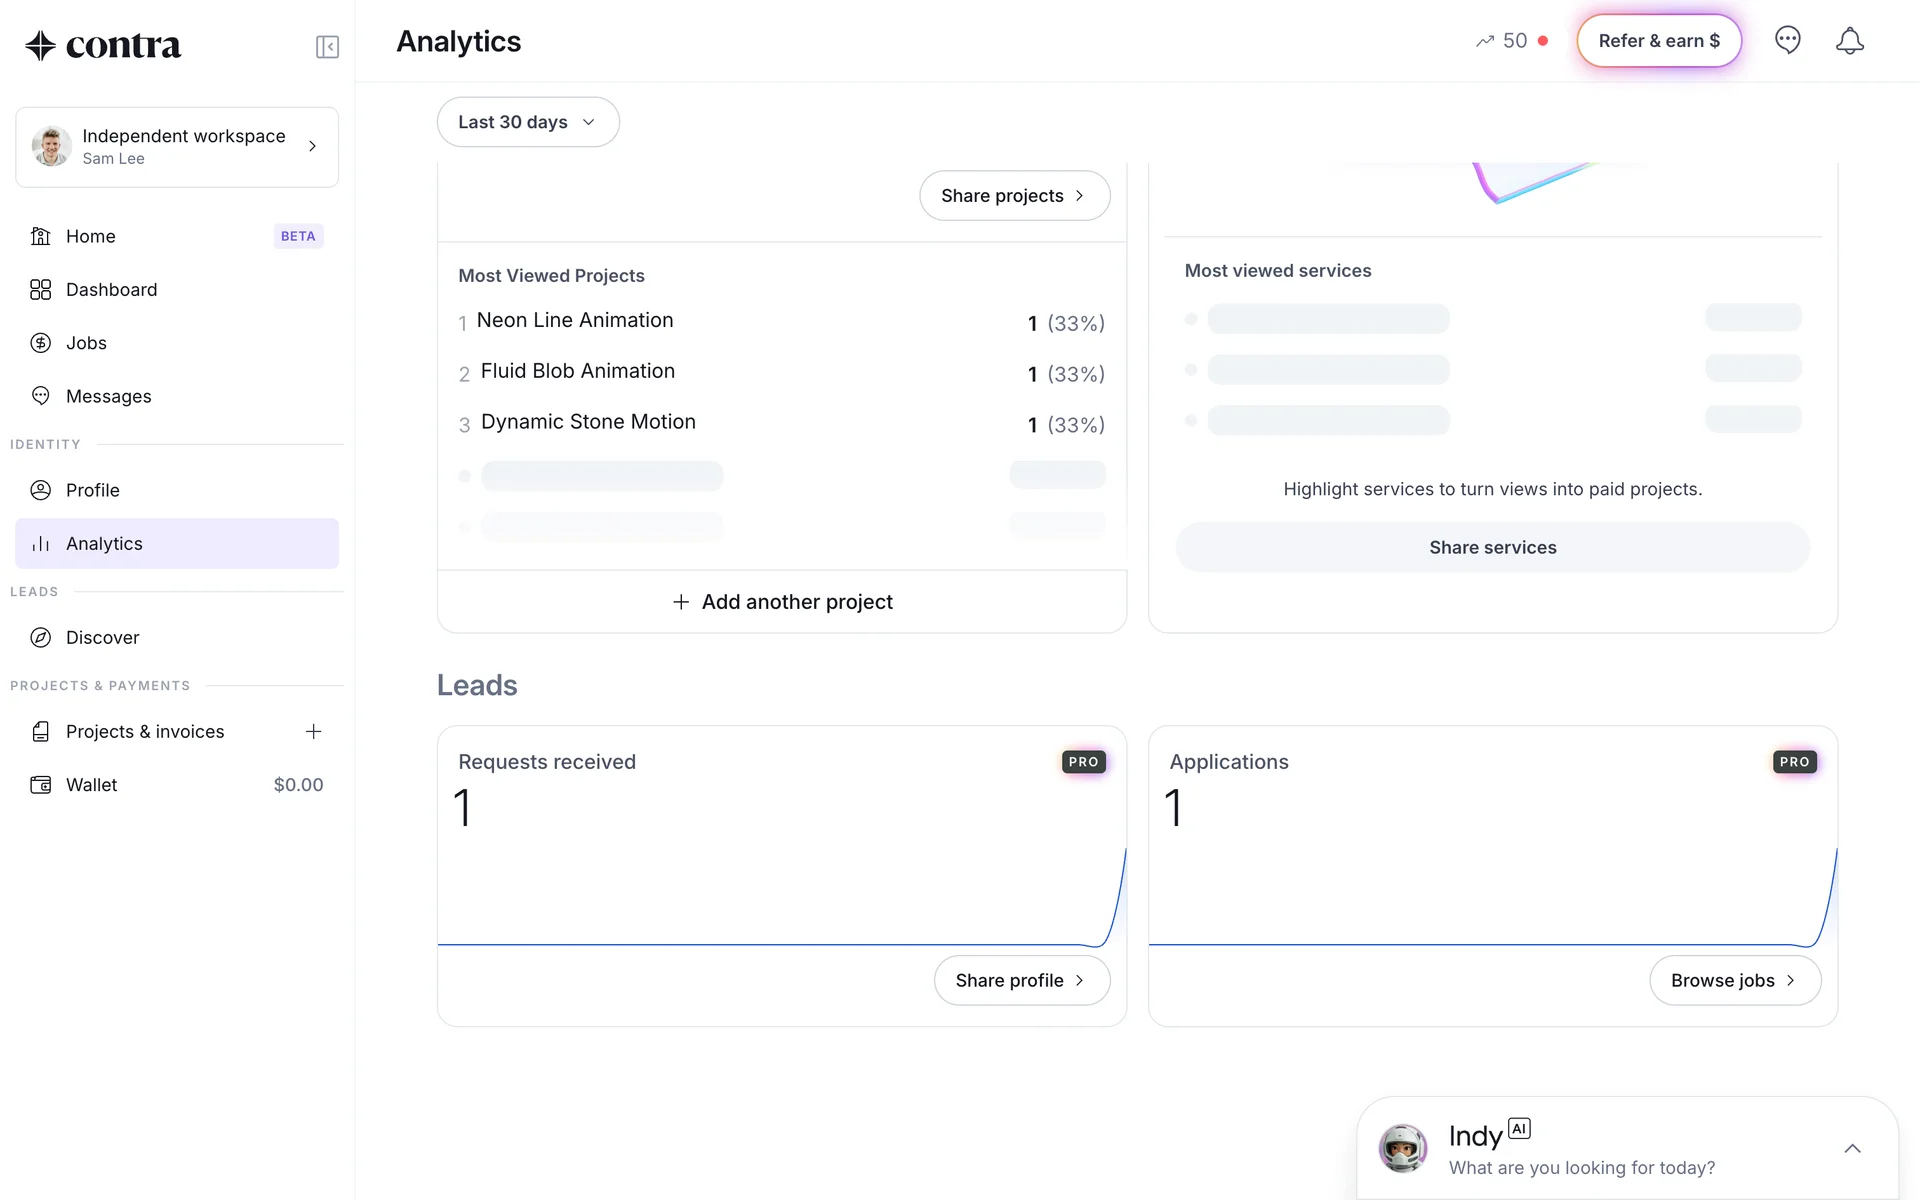Click the Refer & earn $ button

pyautogui.click(x=1659, y=41)
